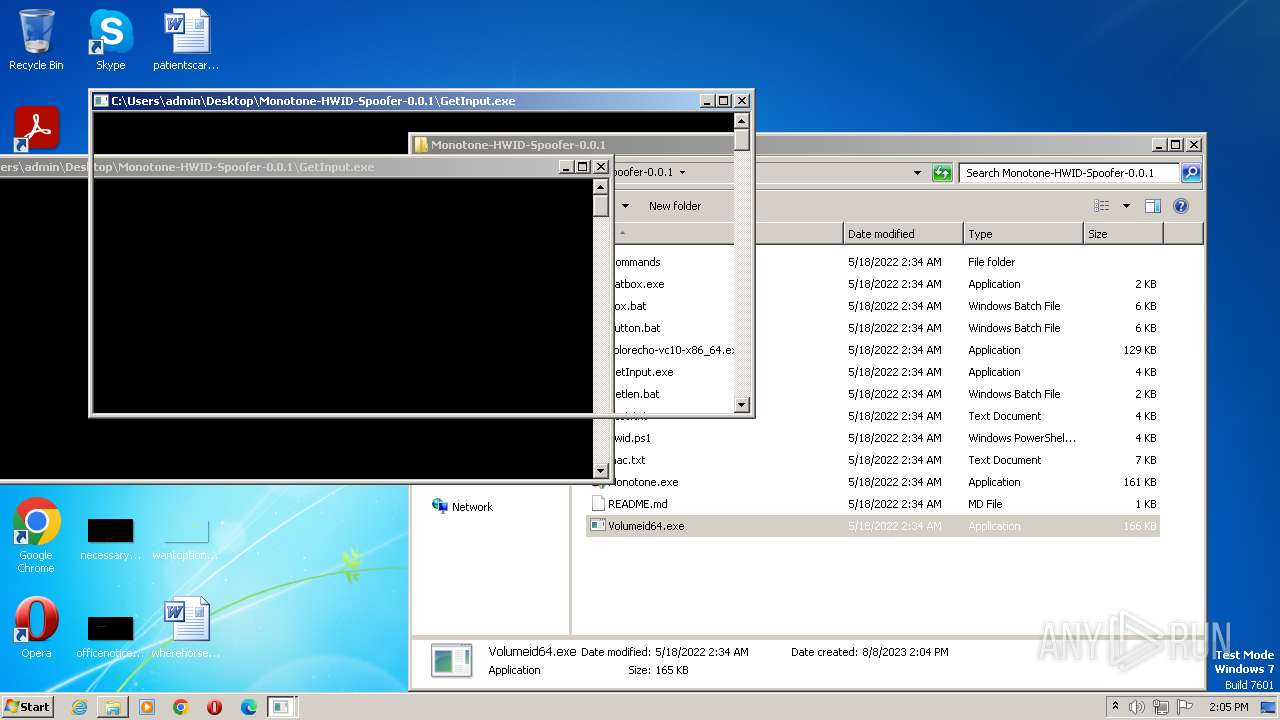Click Volumeid64.exe thumbnail in details pane
This screenshot has width=1280, height=720.
452,660
